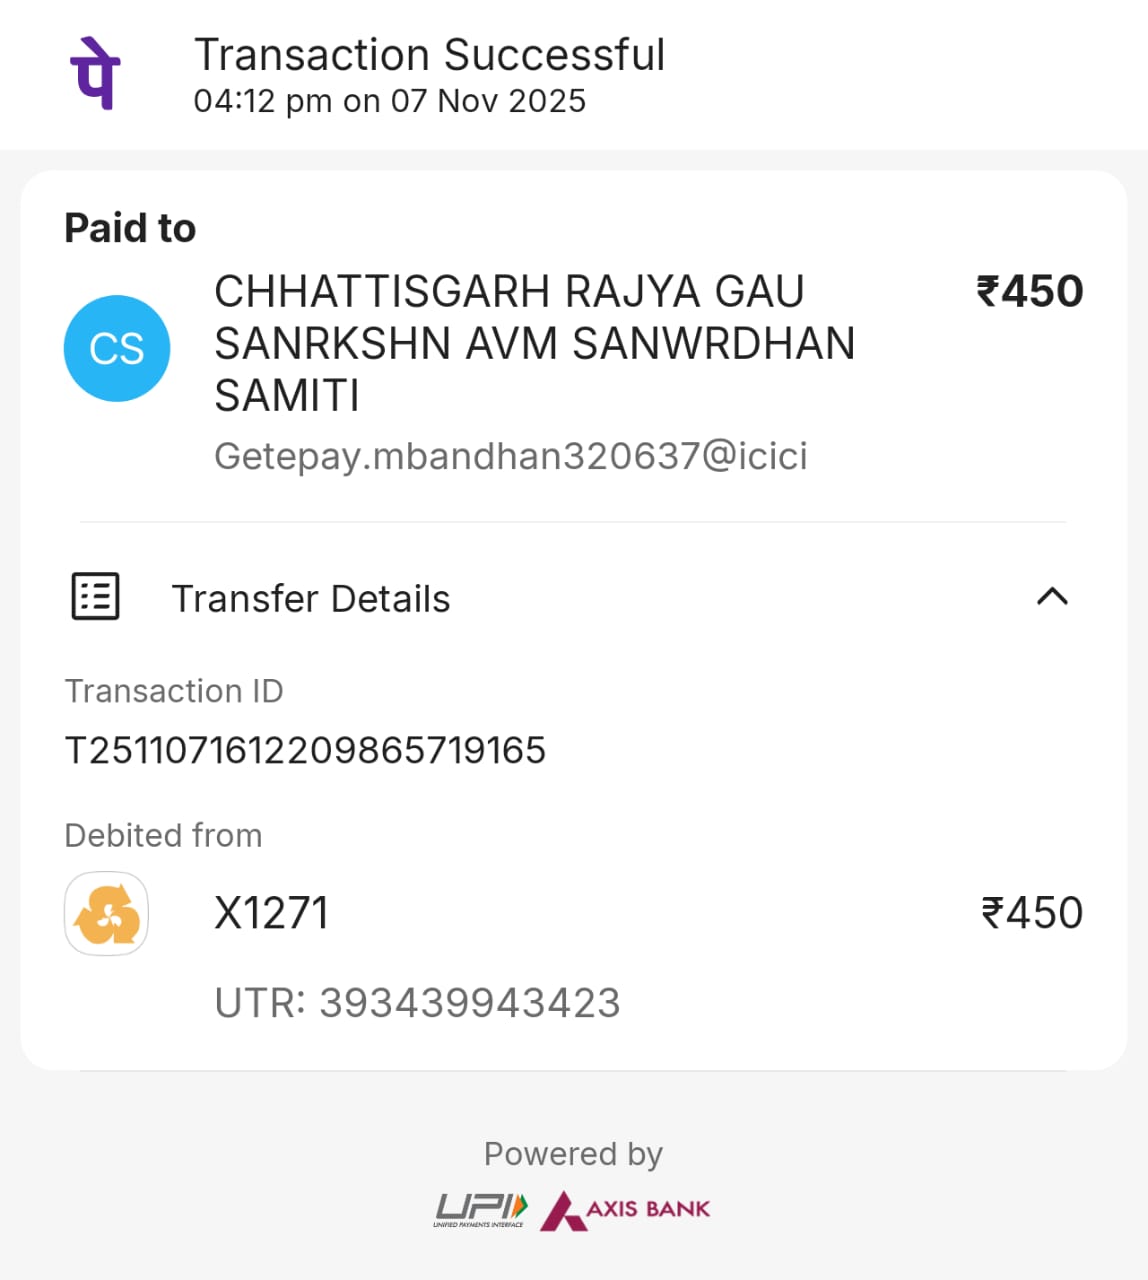Screen dimensions: 1148x1280
Task: Collapse Transfer Details using the chevron arrow
Action: [x=1052, y=597]
